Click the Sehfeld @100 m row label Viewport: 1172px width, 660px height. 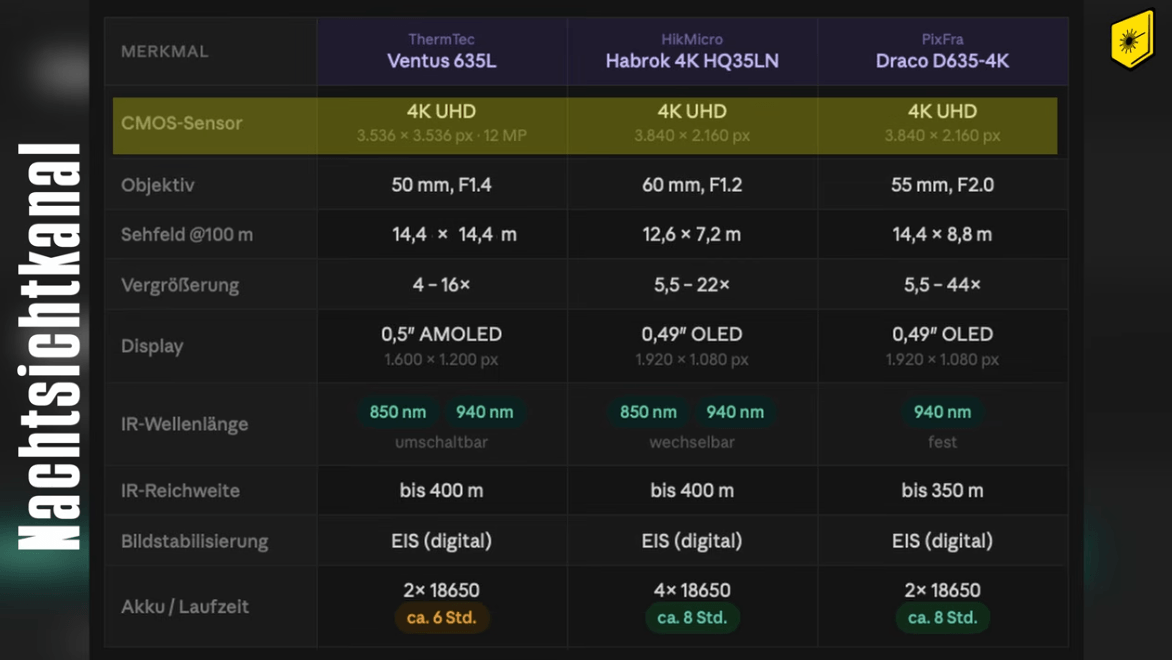pos(187,235)
